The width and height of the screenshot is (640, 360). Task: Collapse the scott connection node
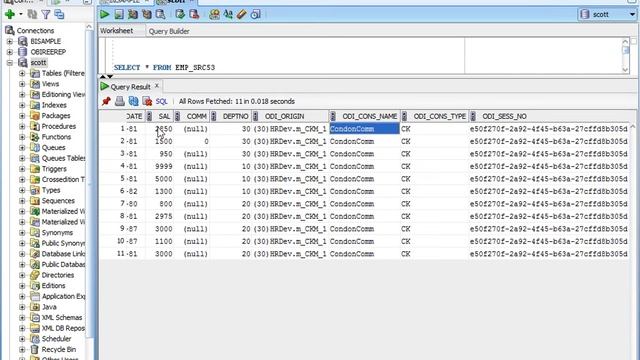point(10,62)
